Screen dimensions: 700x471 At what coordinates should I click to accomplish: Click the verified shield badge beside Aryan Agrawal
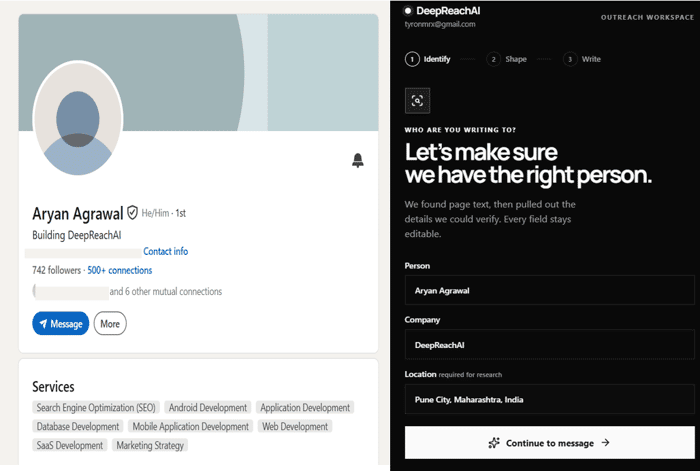tap(132, 213)
